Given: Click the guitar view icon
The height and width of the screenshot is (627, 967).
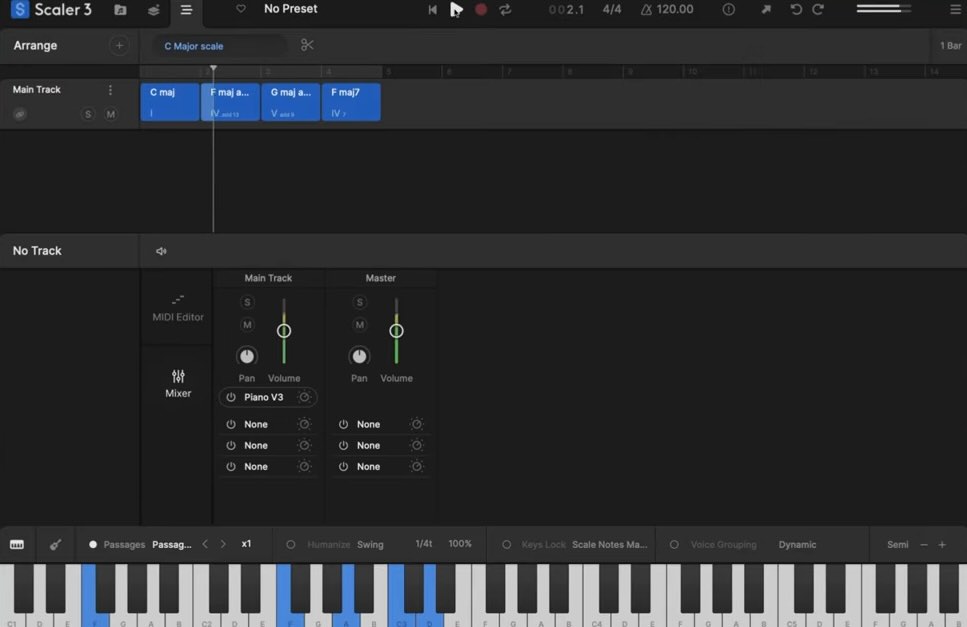Looking at the screenshot, I should [x=55, y=544].
